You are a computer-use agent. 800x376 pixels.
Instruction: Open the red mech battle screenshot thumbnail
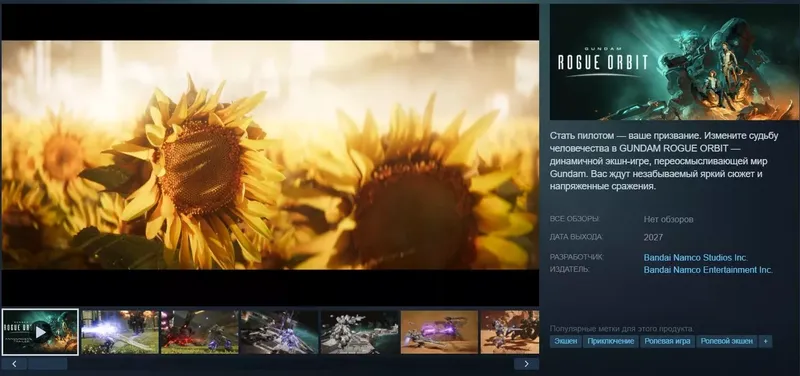[x=199, y=332]
